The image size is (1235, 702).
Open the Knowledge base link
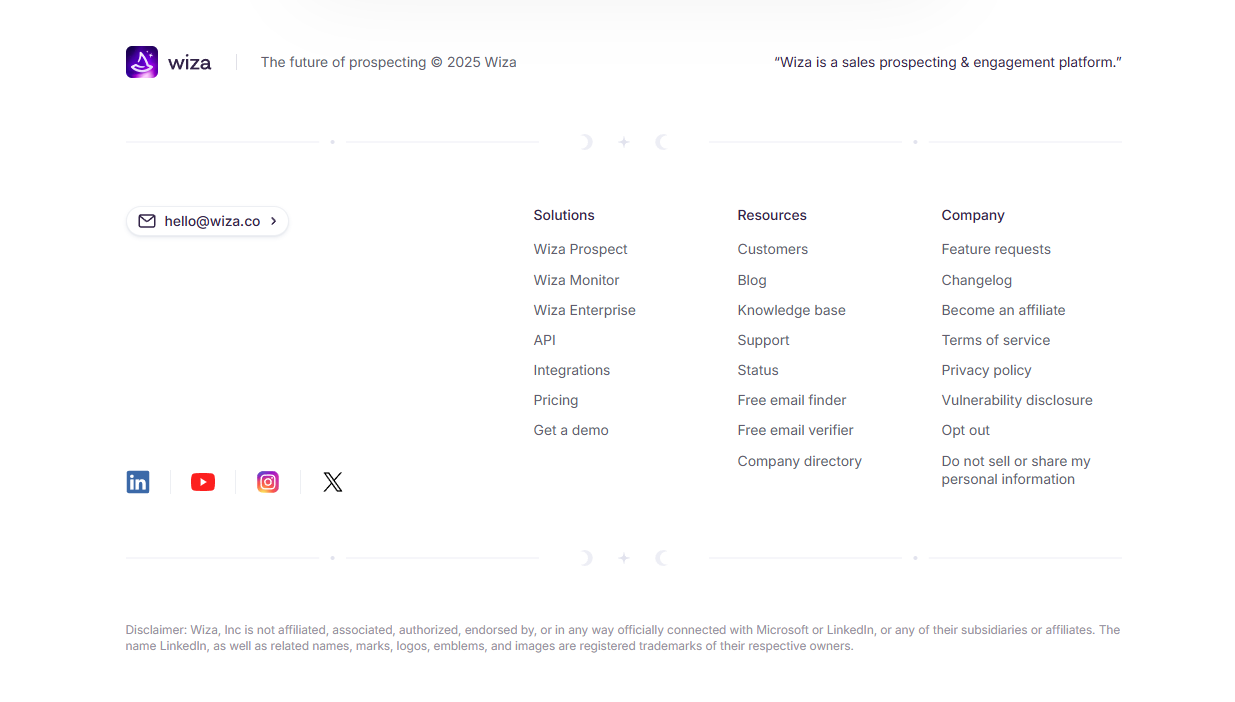point(791,310)
